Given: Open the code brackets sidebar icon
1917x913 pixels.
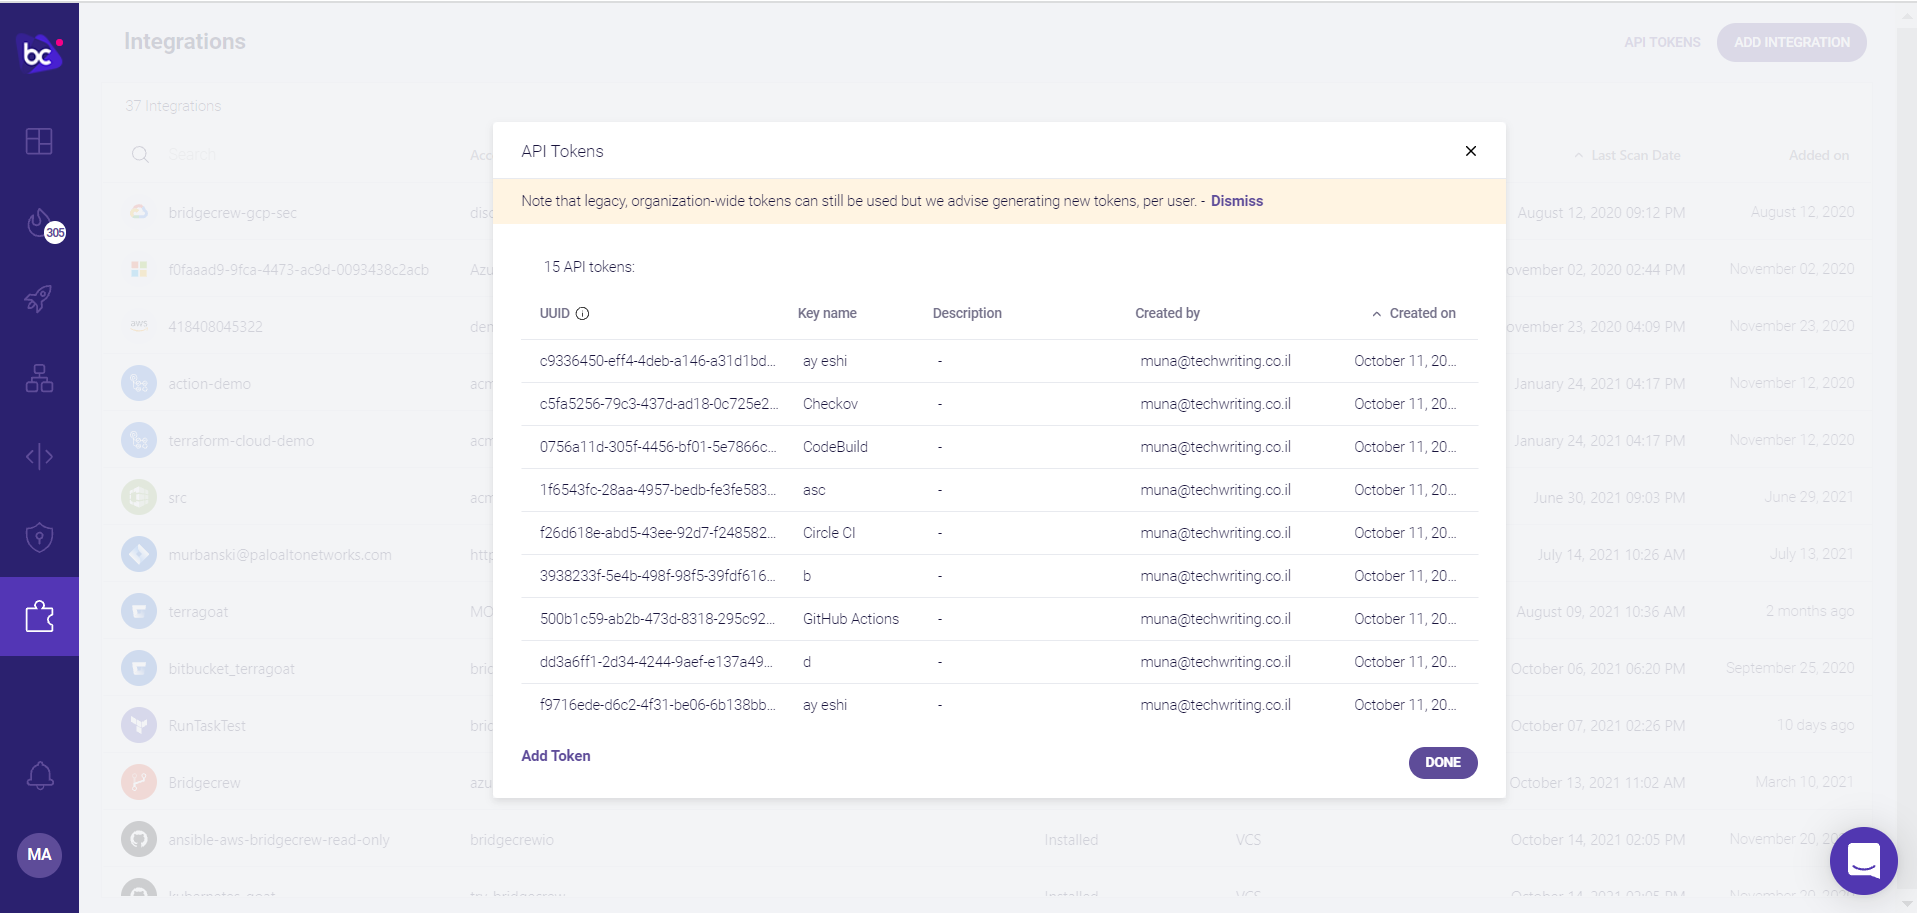Looking at the screenshot, I should (x=39, y=457).
